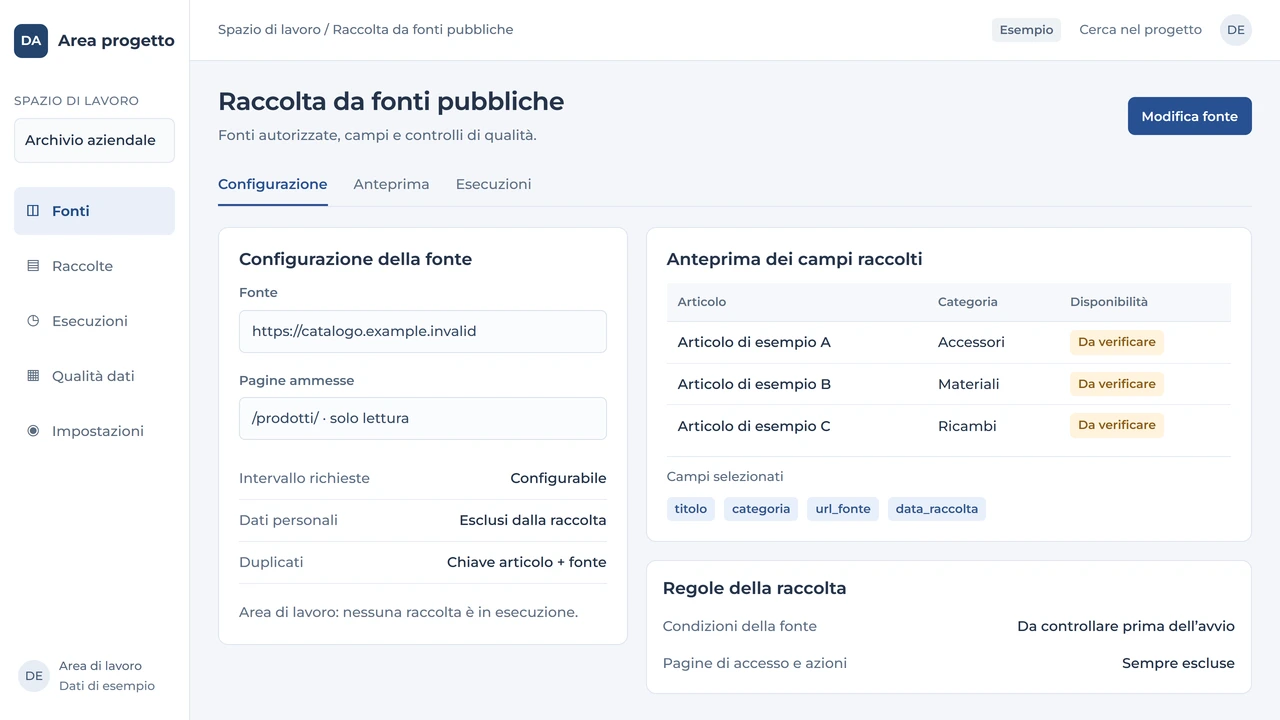Screen dimensions: 1280x720
Task: Click the Materiali category cell
Action: [x=968, y=384]
